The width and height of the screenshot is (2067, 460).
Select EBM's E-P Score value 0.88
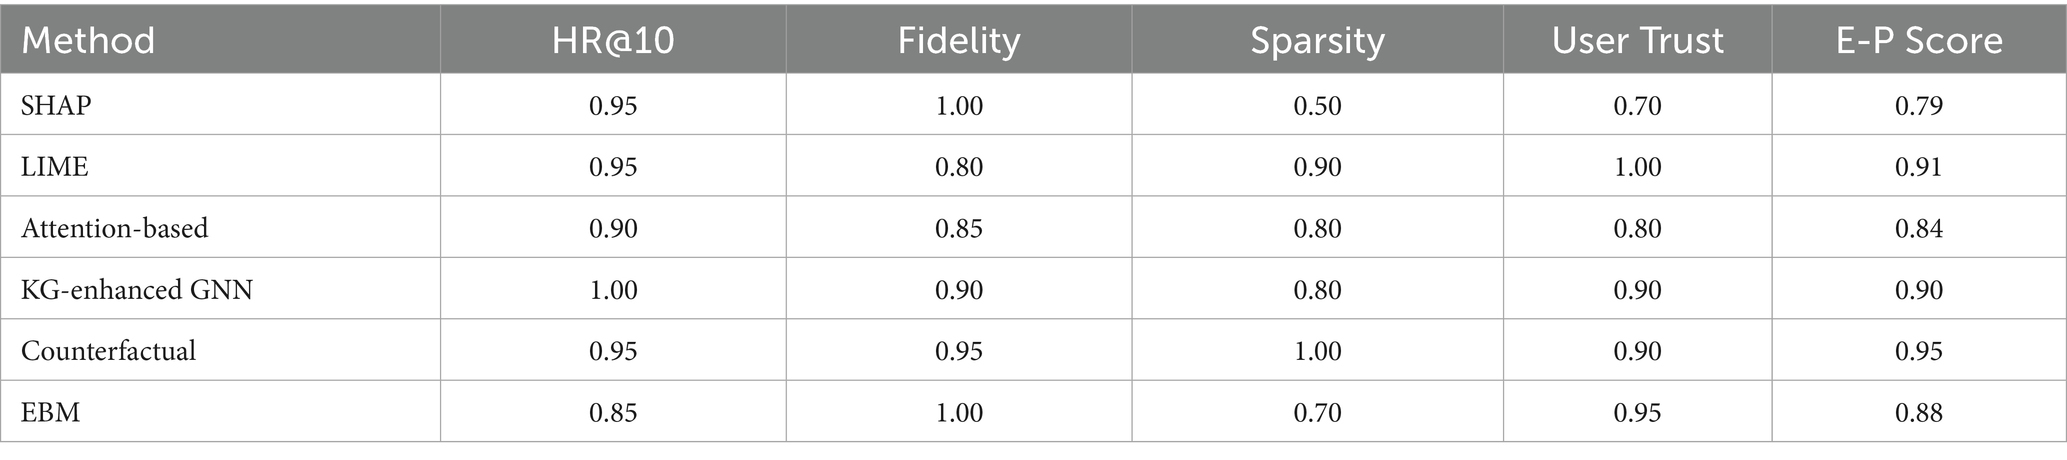tap(1918, 412)
